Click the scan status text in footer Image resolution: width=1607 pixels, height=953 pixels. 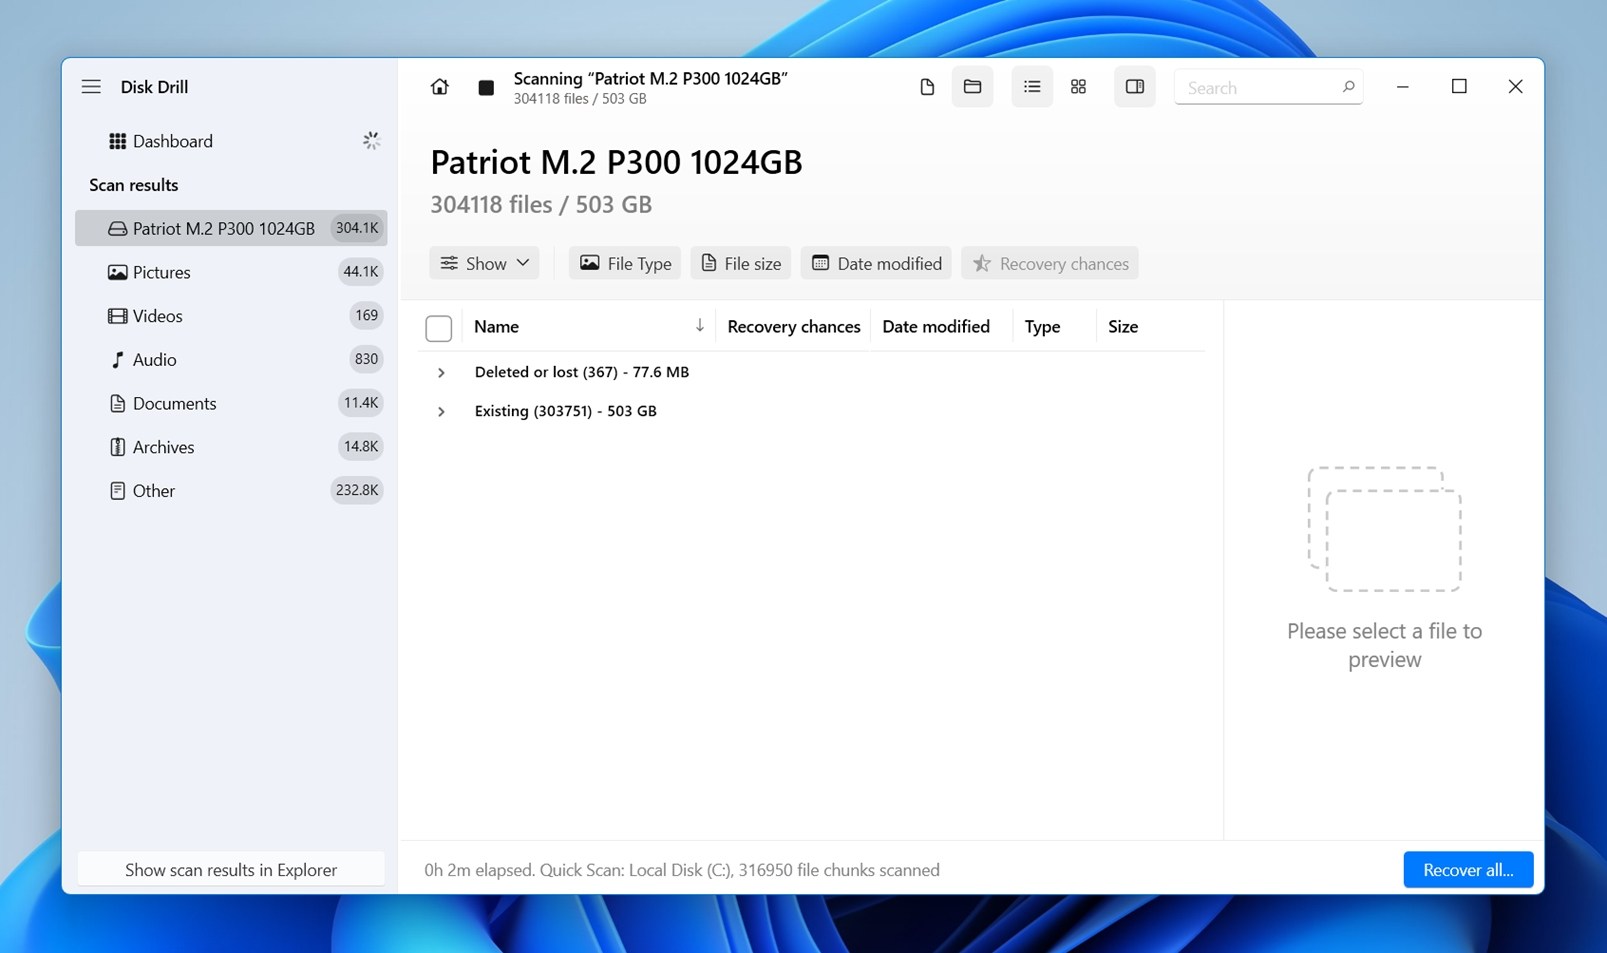[682, 870]
